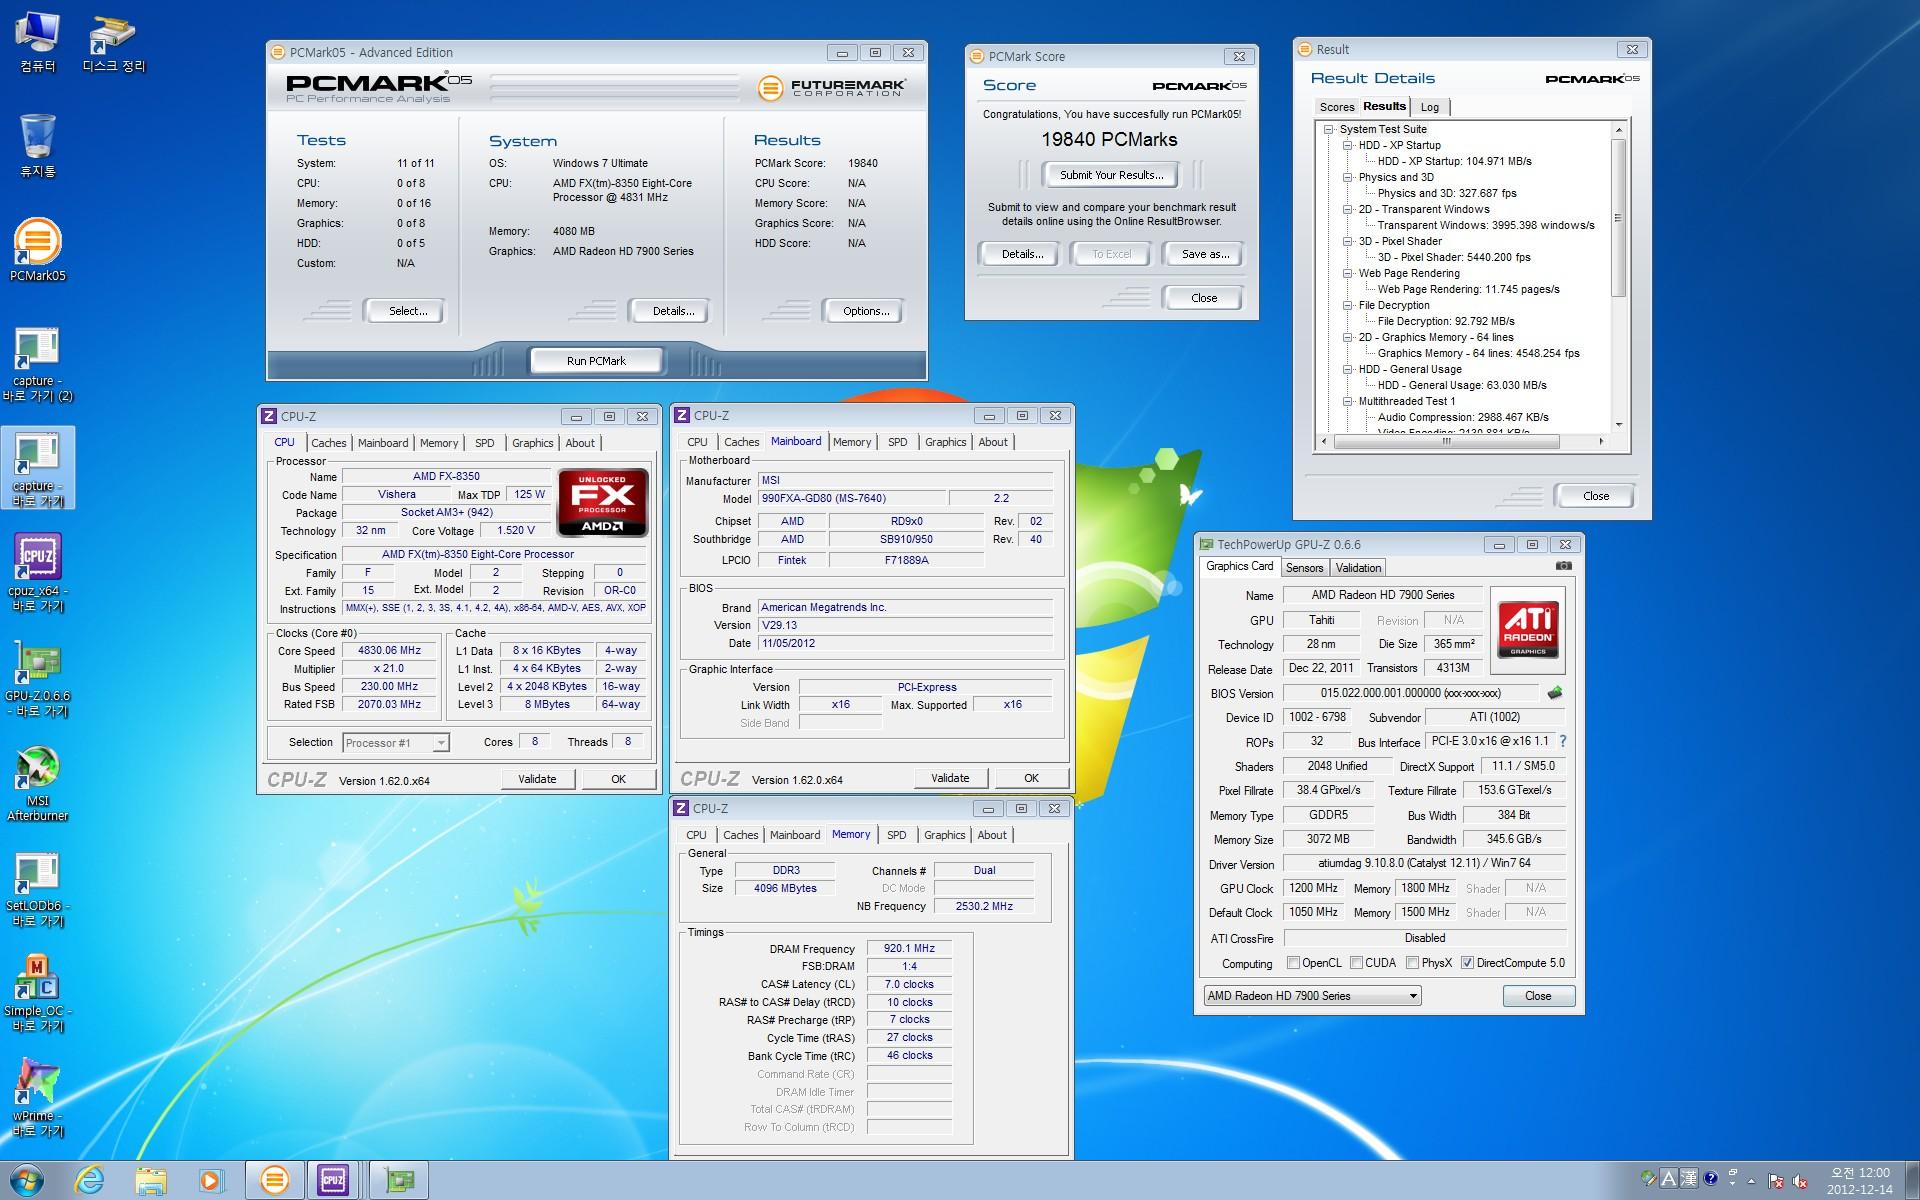Switch to PCMark05 taskbar button
Image resolution: width=1920 pixels, height=1200 pixels.
274,1181
